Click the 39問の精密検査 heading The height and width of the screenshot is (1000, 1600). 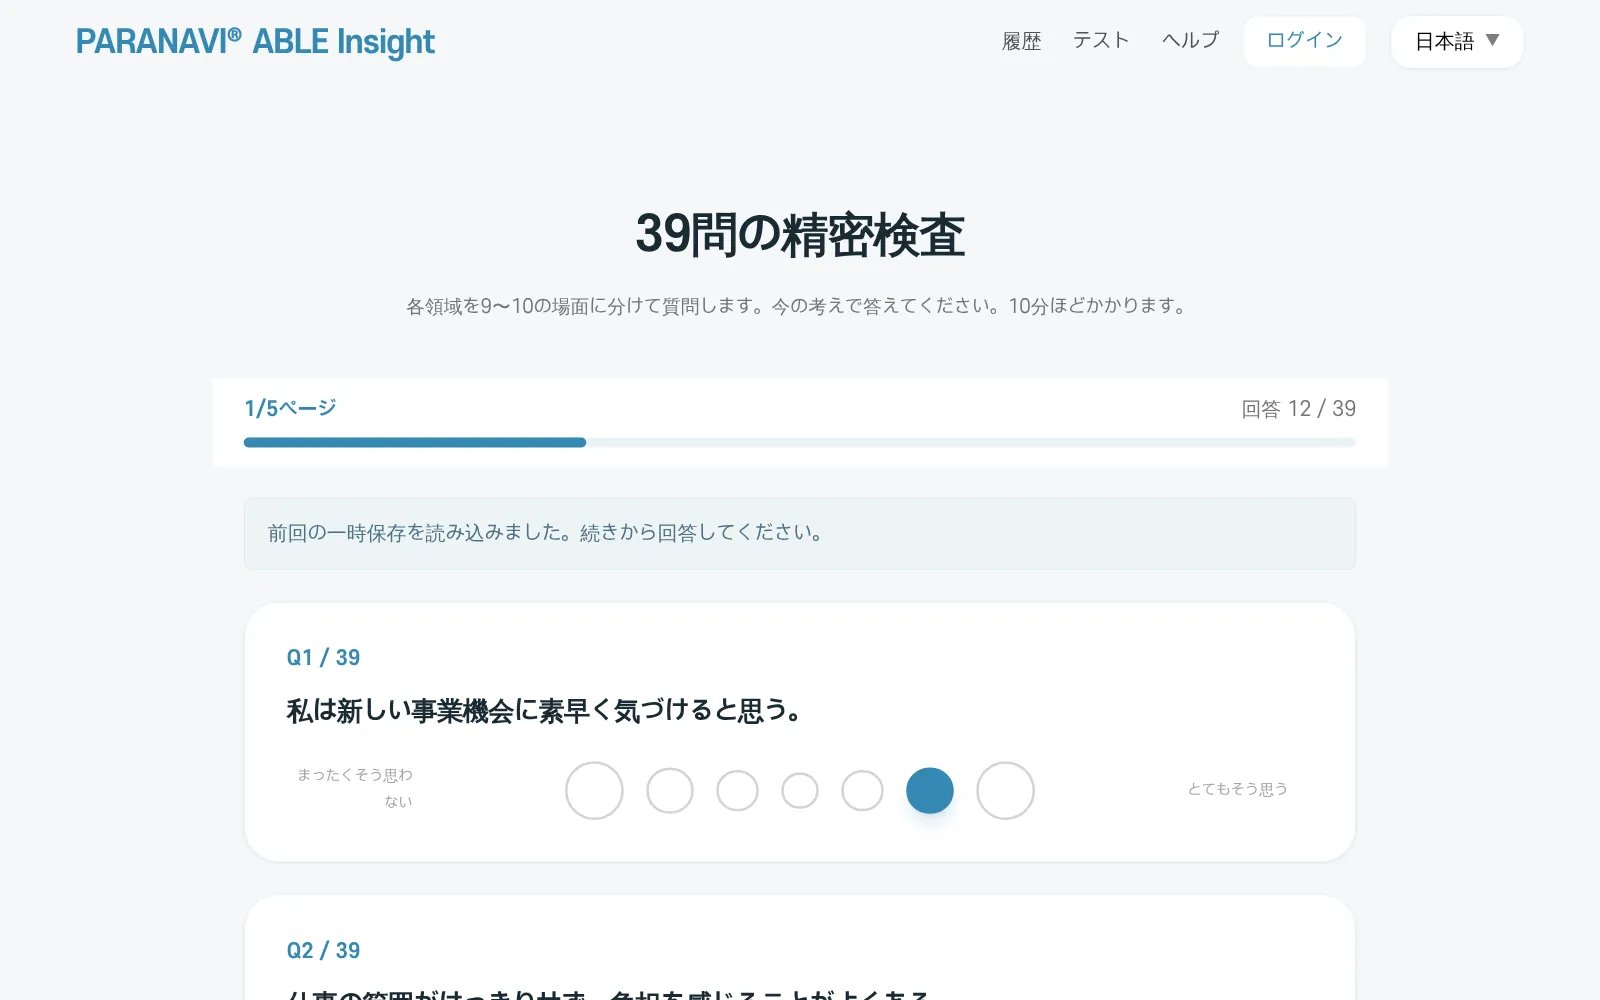click(800, 234)
